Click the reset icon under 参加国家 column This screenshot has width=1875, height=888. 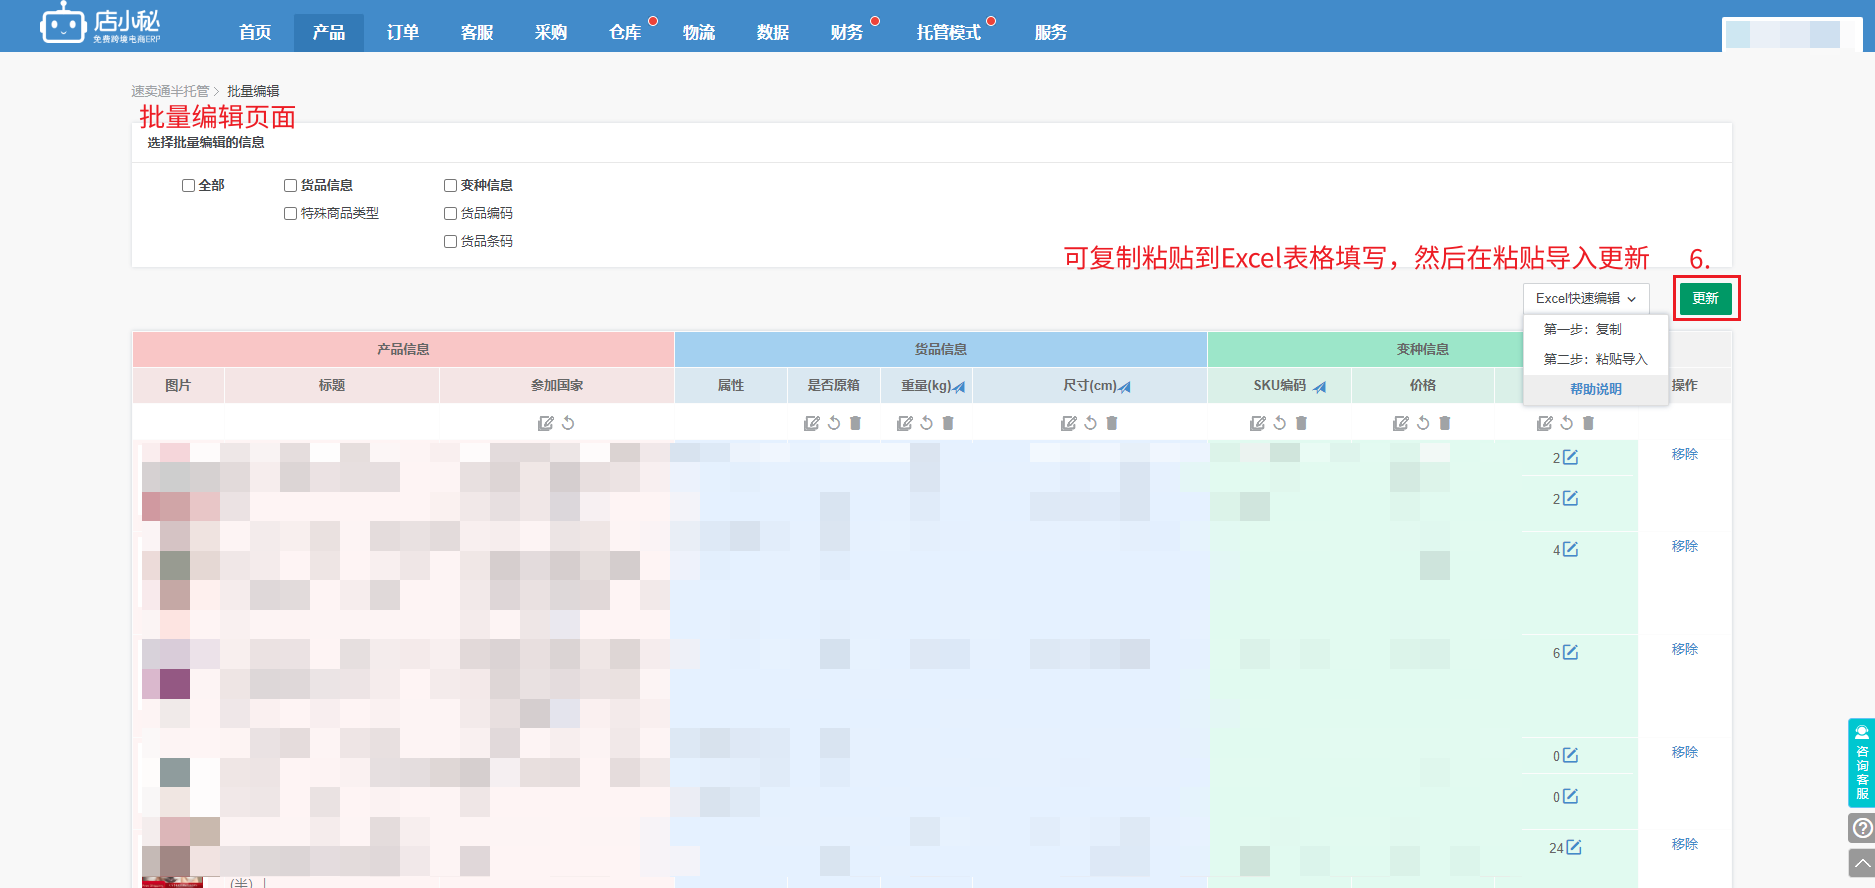[x=568, y=423]
